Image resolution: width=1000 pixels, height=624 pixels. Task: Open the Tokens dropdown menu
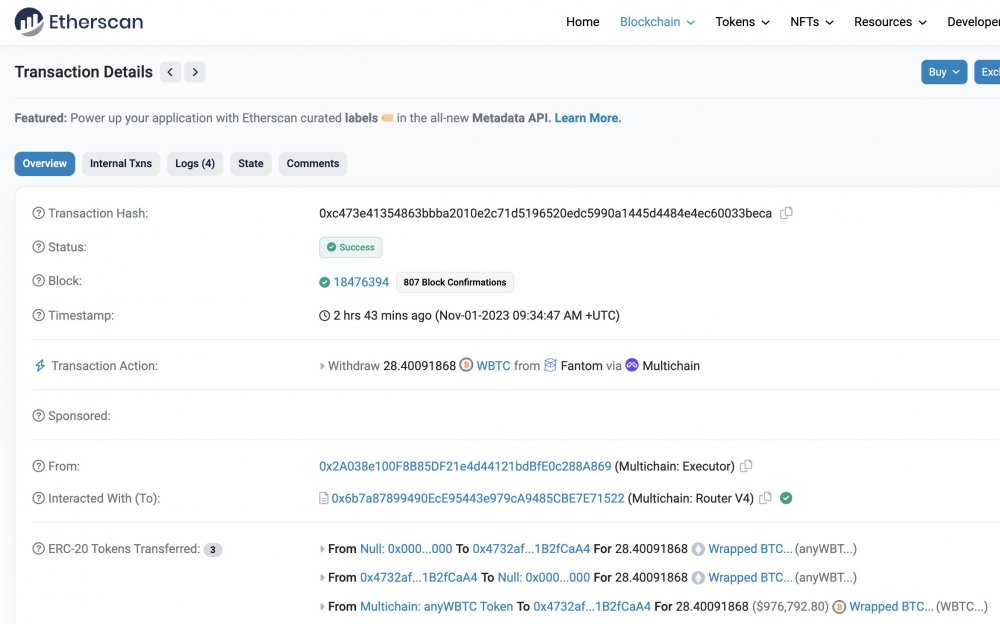click(742, 22)
